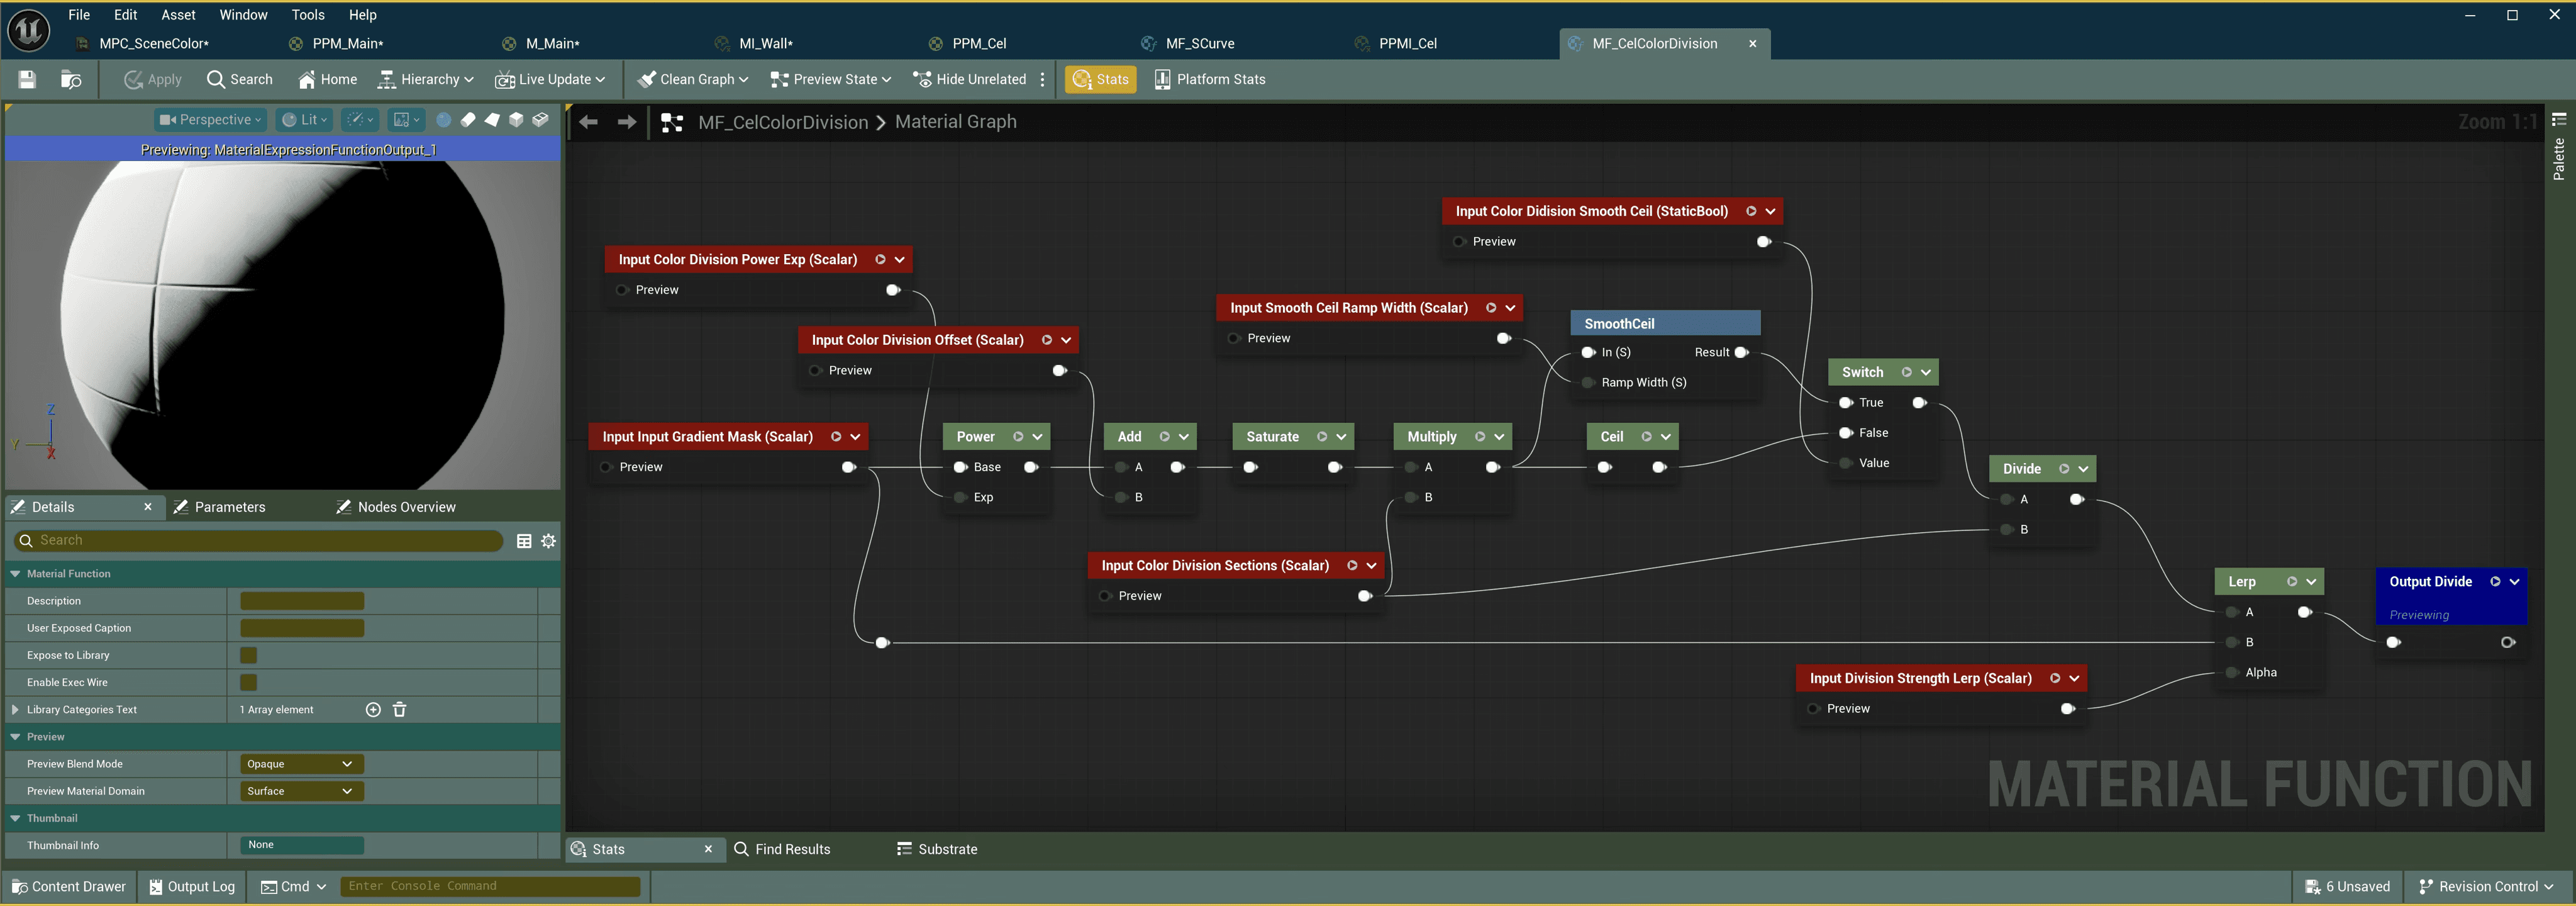
Task: Click the Save asset icon
Action: (27, 79)
